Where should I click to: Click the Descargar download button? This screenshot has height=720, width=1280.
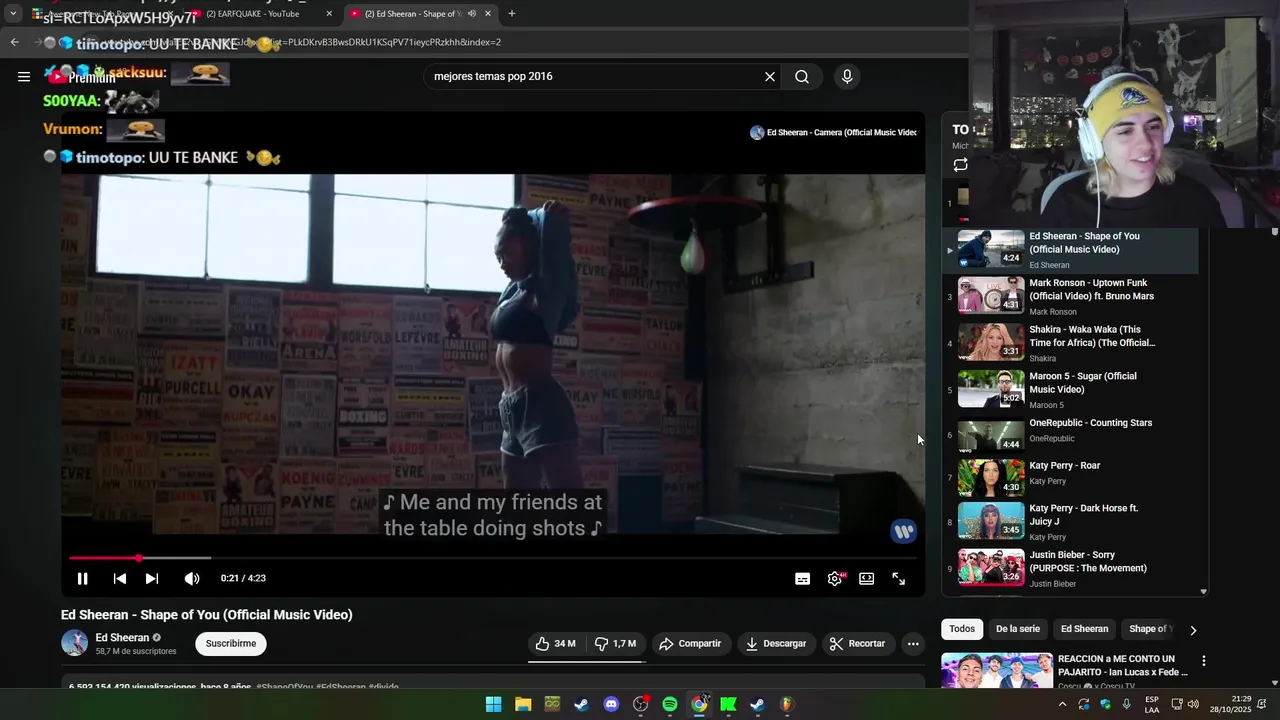click(776, 644)
